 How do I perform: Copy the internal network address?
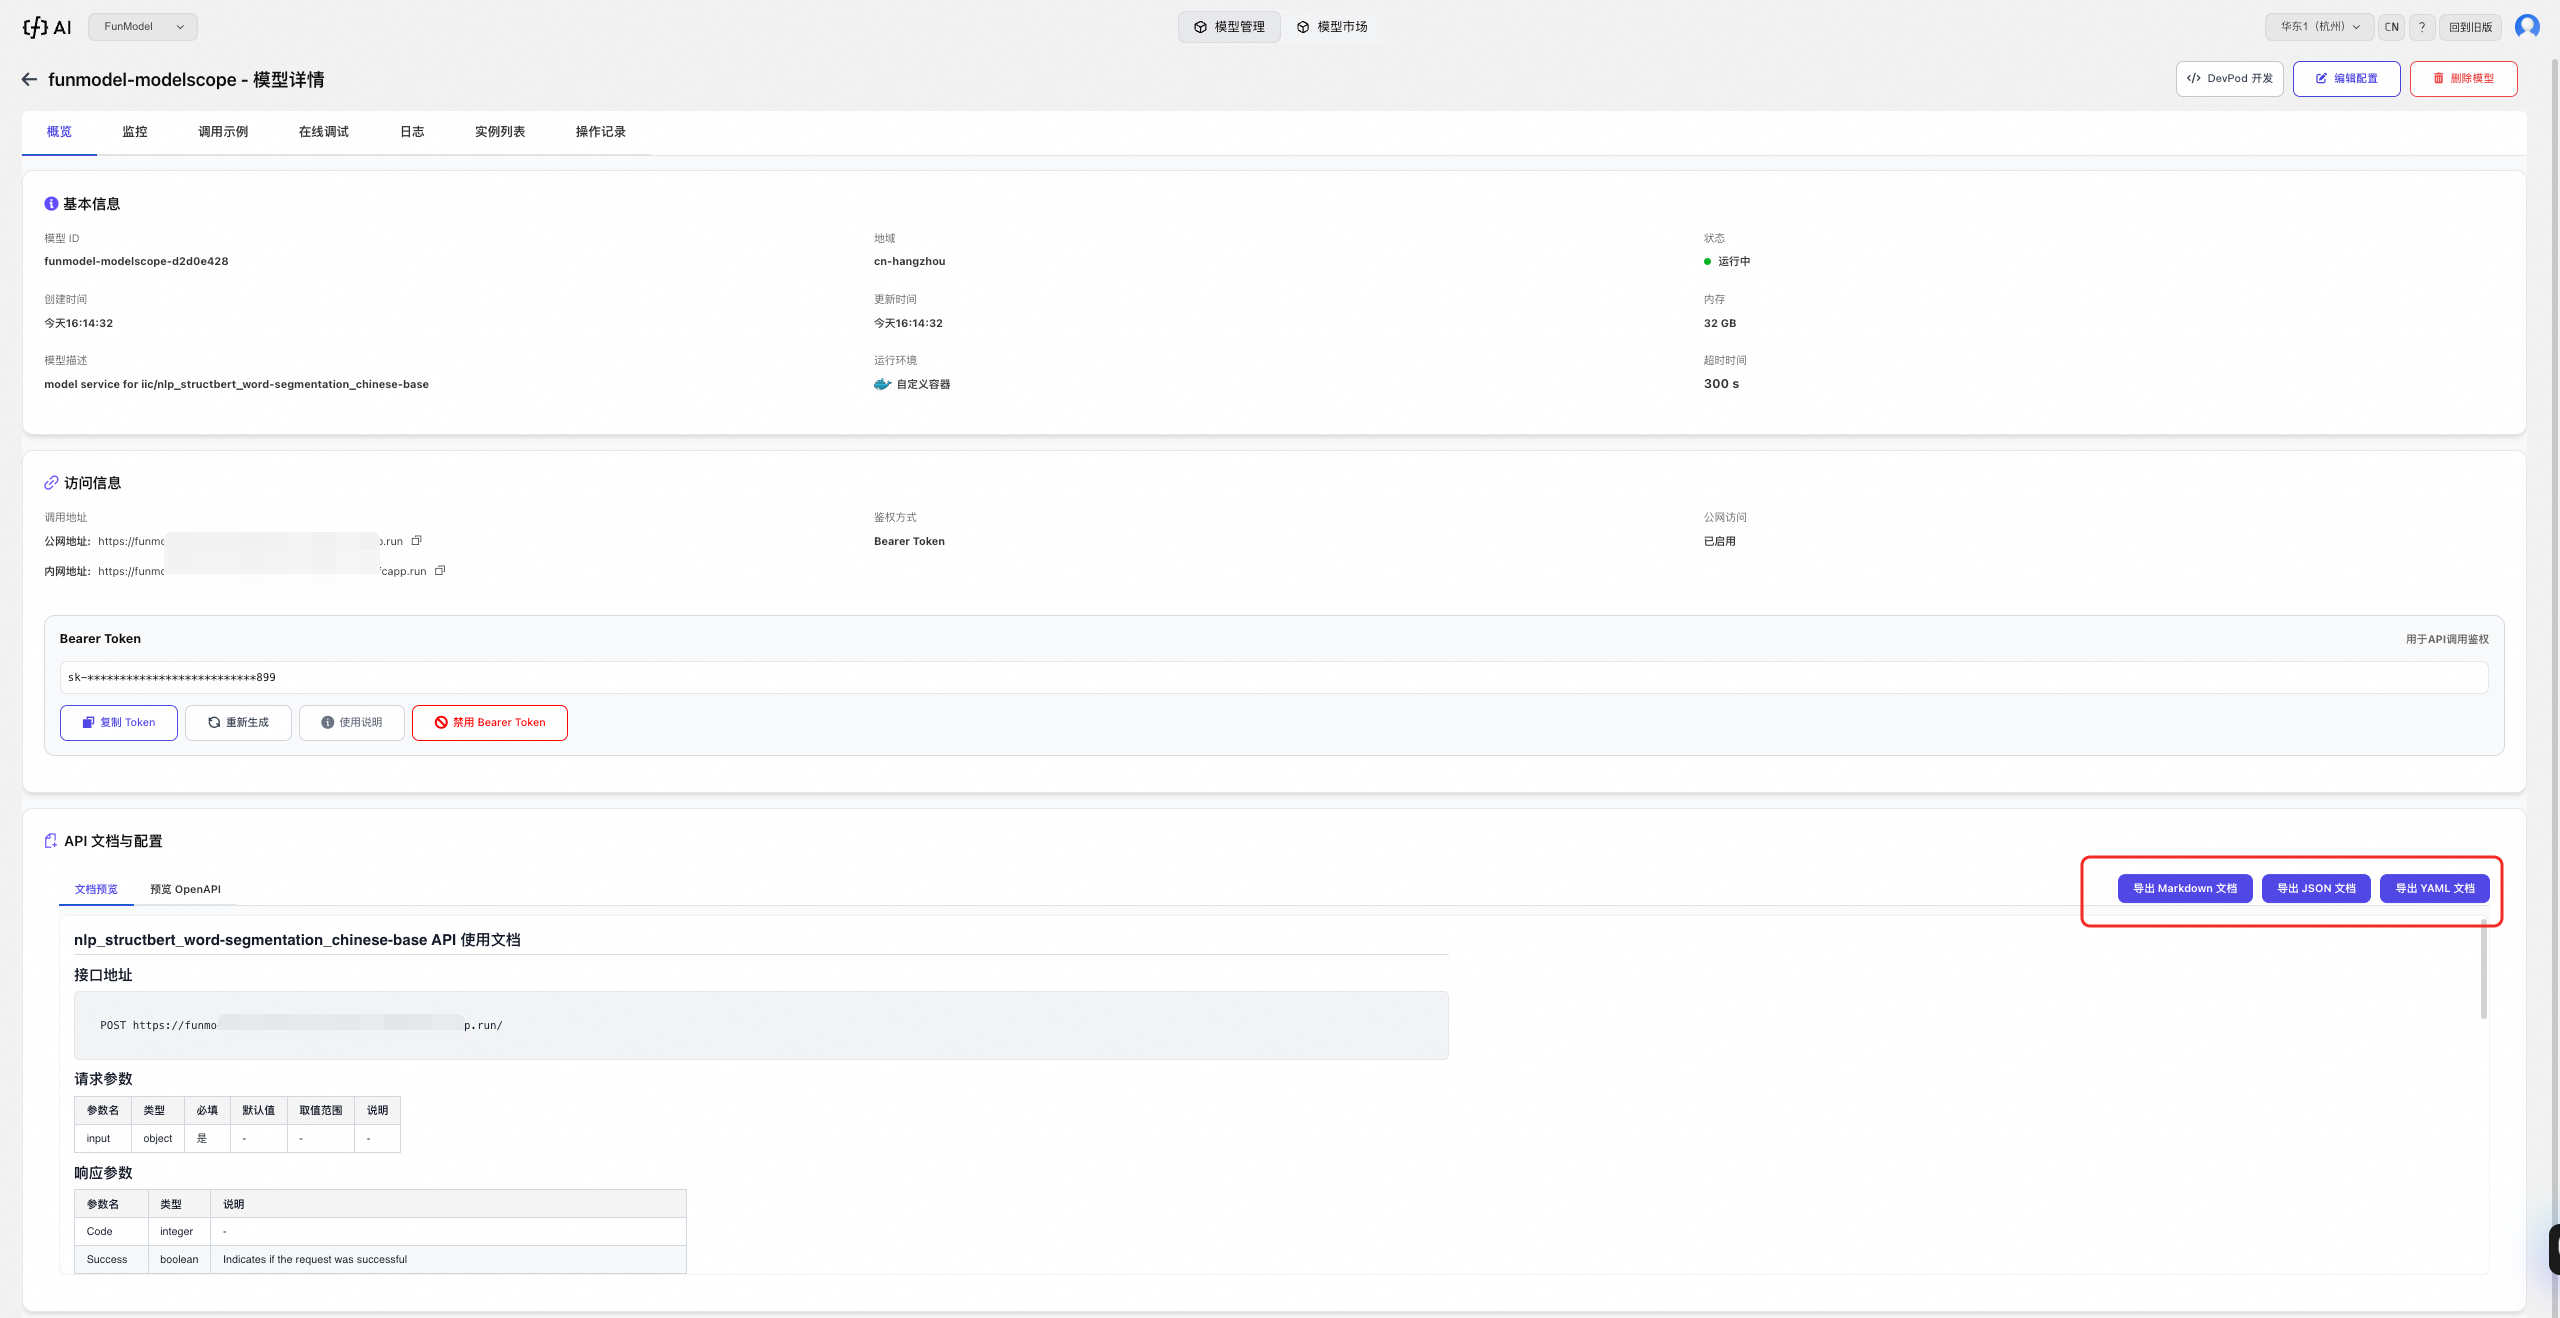coord(440,571)
